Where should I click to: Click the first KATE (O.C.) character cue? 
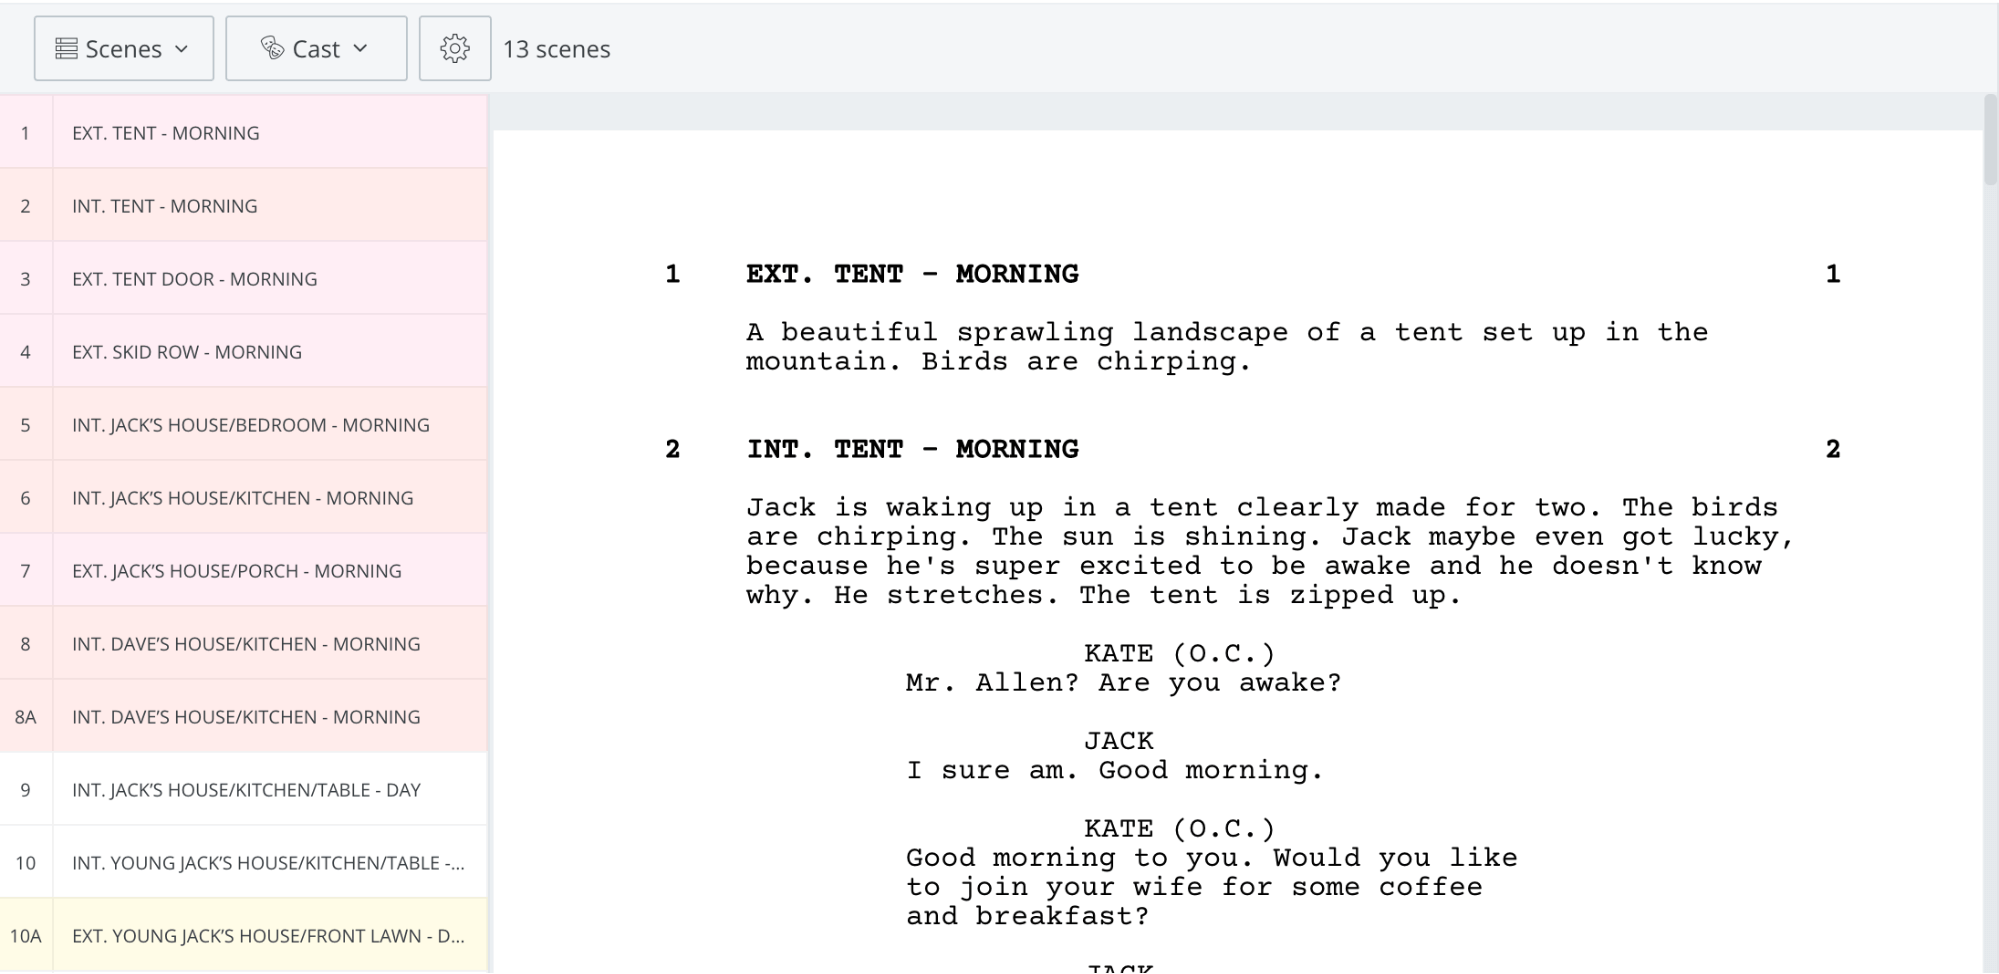pyautogui.click(x=1180, y=654)
